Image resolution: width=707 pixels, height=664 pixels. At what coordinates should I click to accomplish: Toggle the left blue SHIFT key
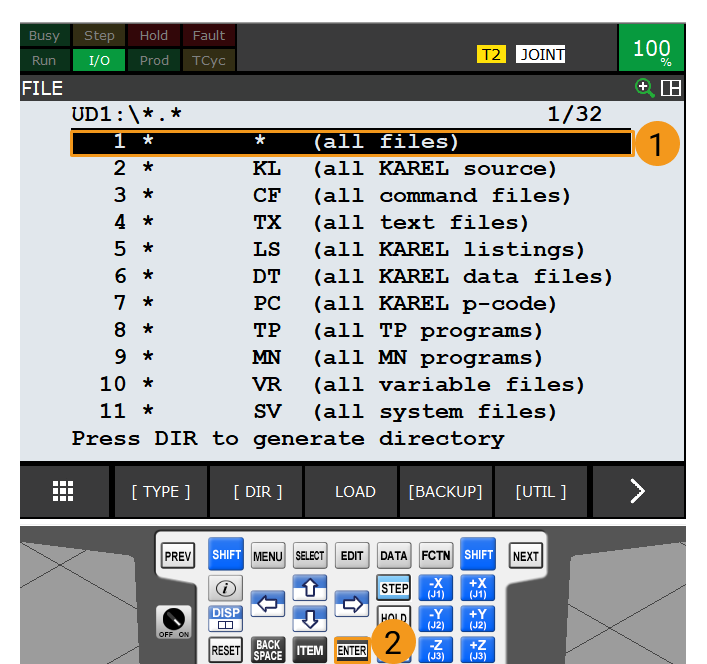(x=226, y=554)
